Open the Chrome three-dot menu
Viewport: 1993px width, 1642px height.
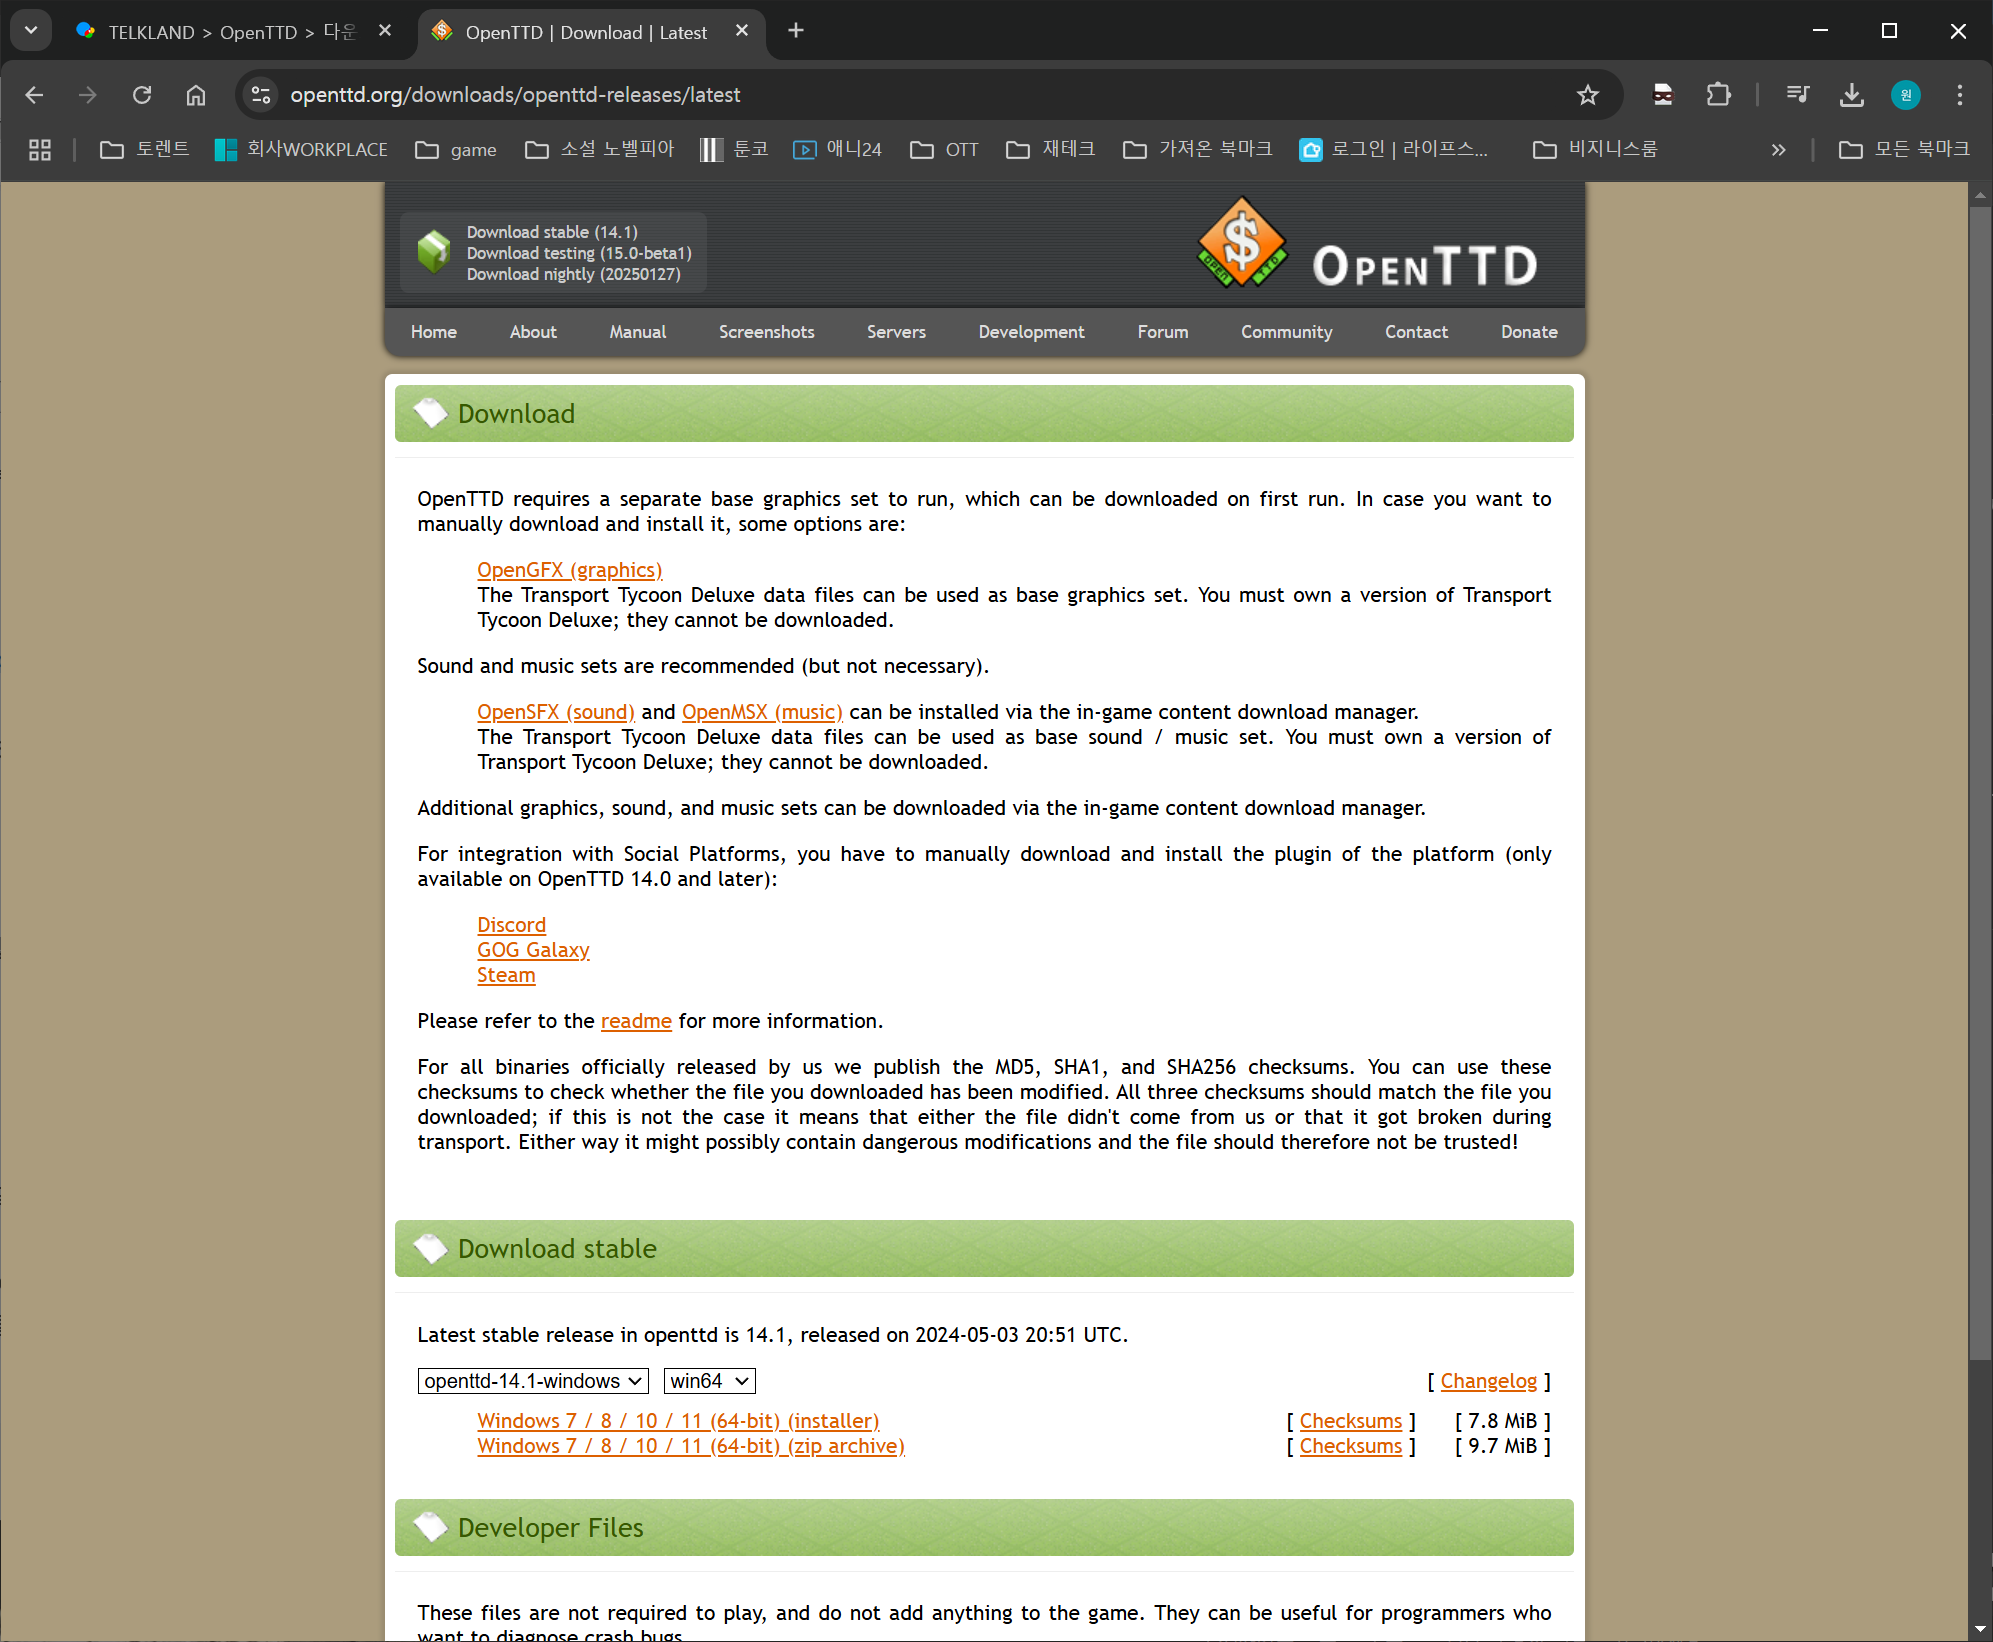[x=1960, y=95]
